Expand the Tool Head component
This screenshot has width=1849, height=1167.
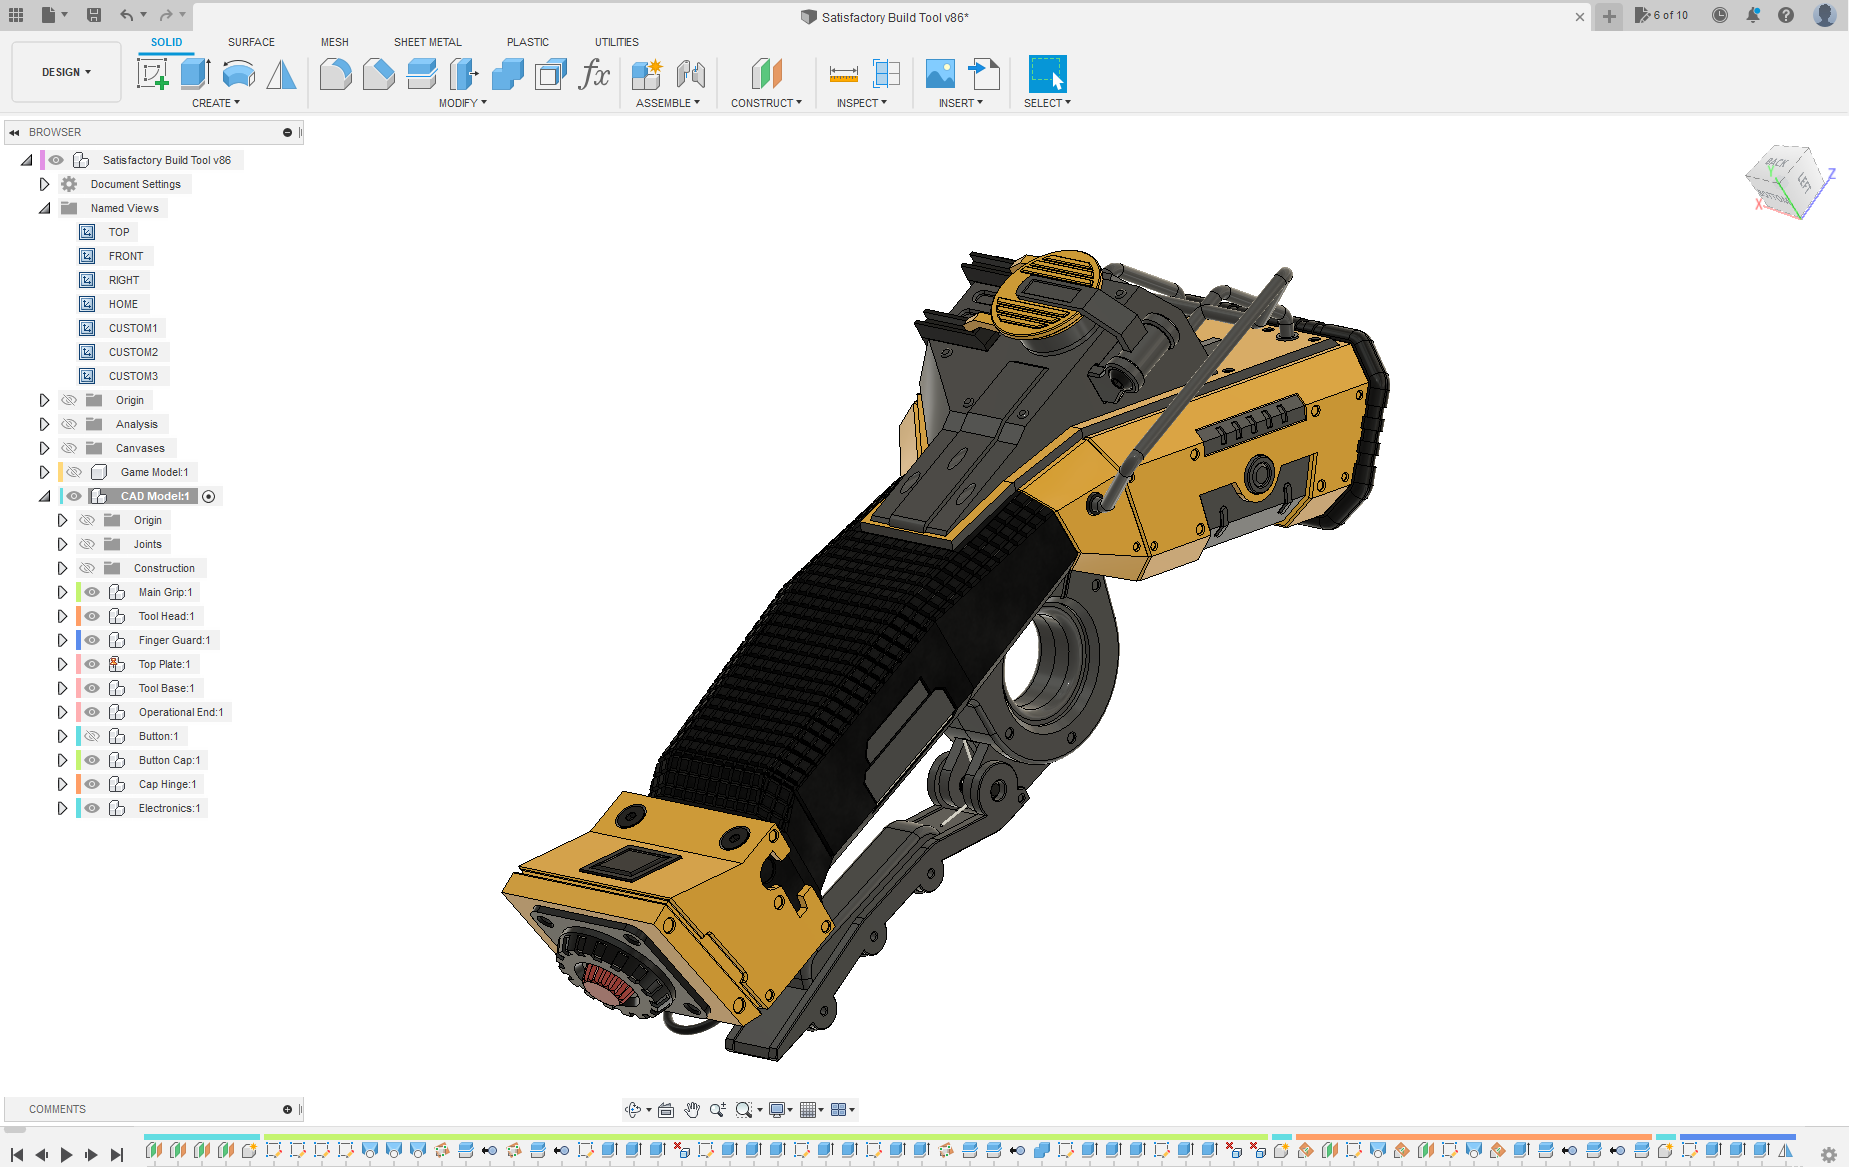click(62, 616)
